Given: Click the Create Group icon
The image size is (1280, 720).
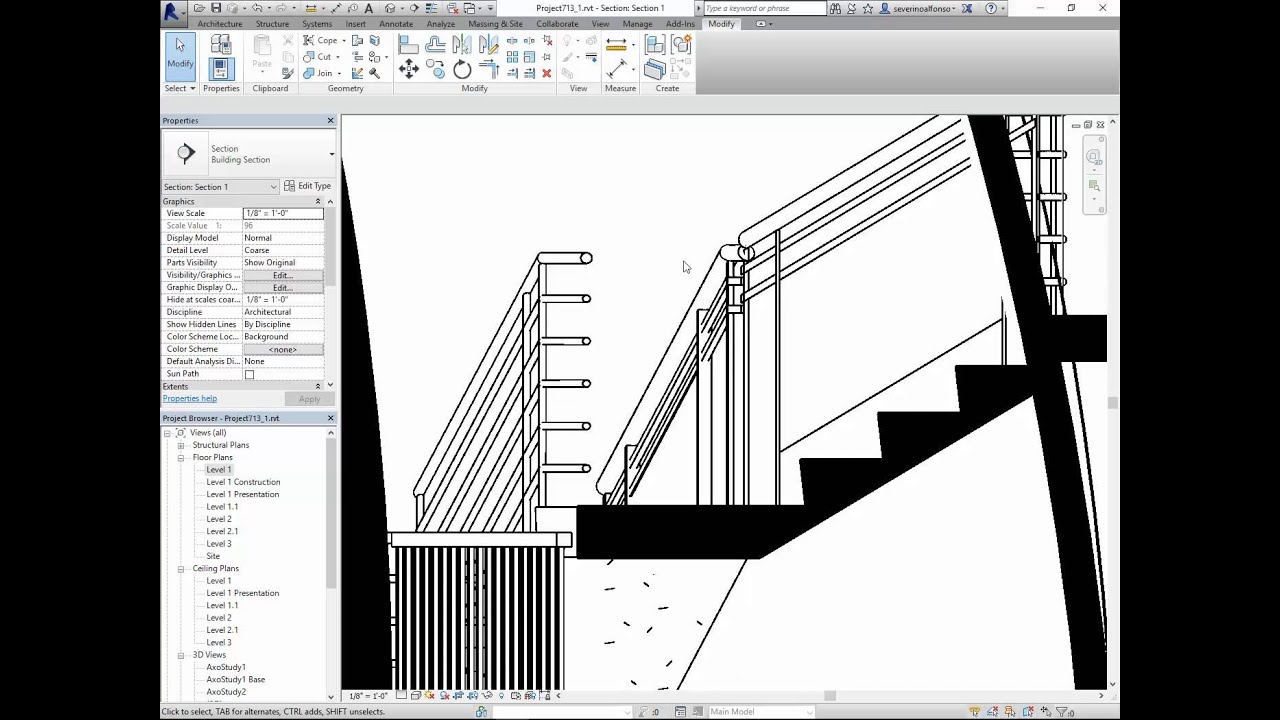Looking at the screenshot, I should [681, 44].
